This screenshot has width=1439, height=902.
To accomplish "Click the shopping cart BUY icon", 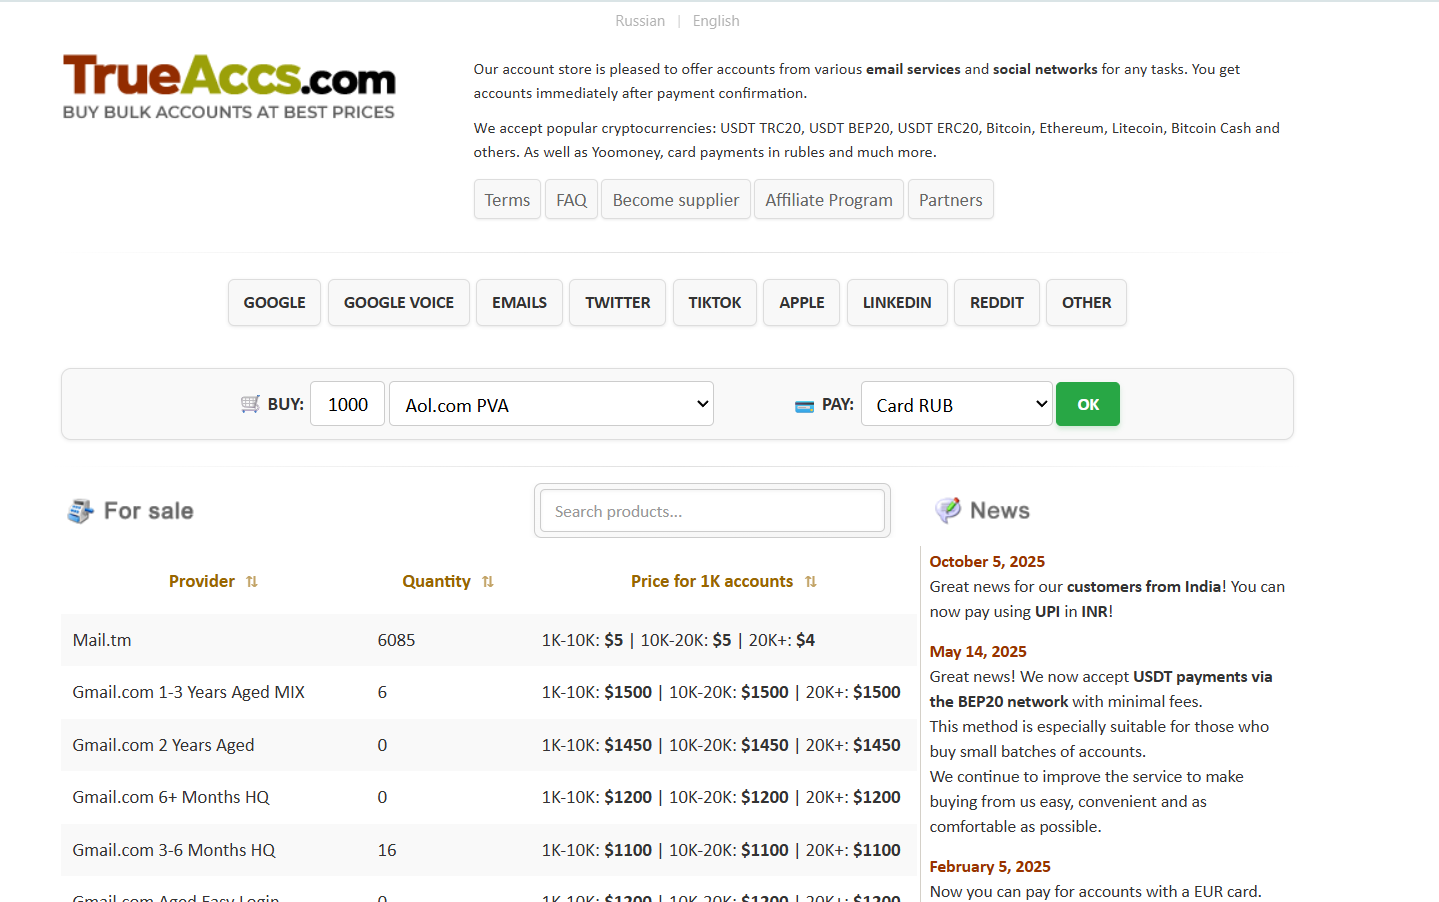I will tap(250, 404).
